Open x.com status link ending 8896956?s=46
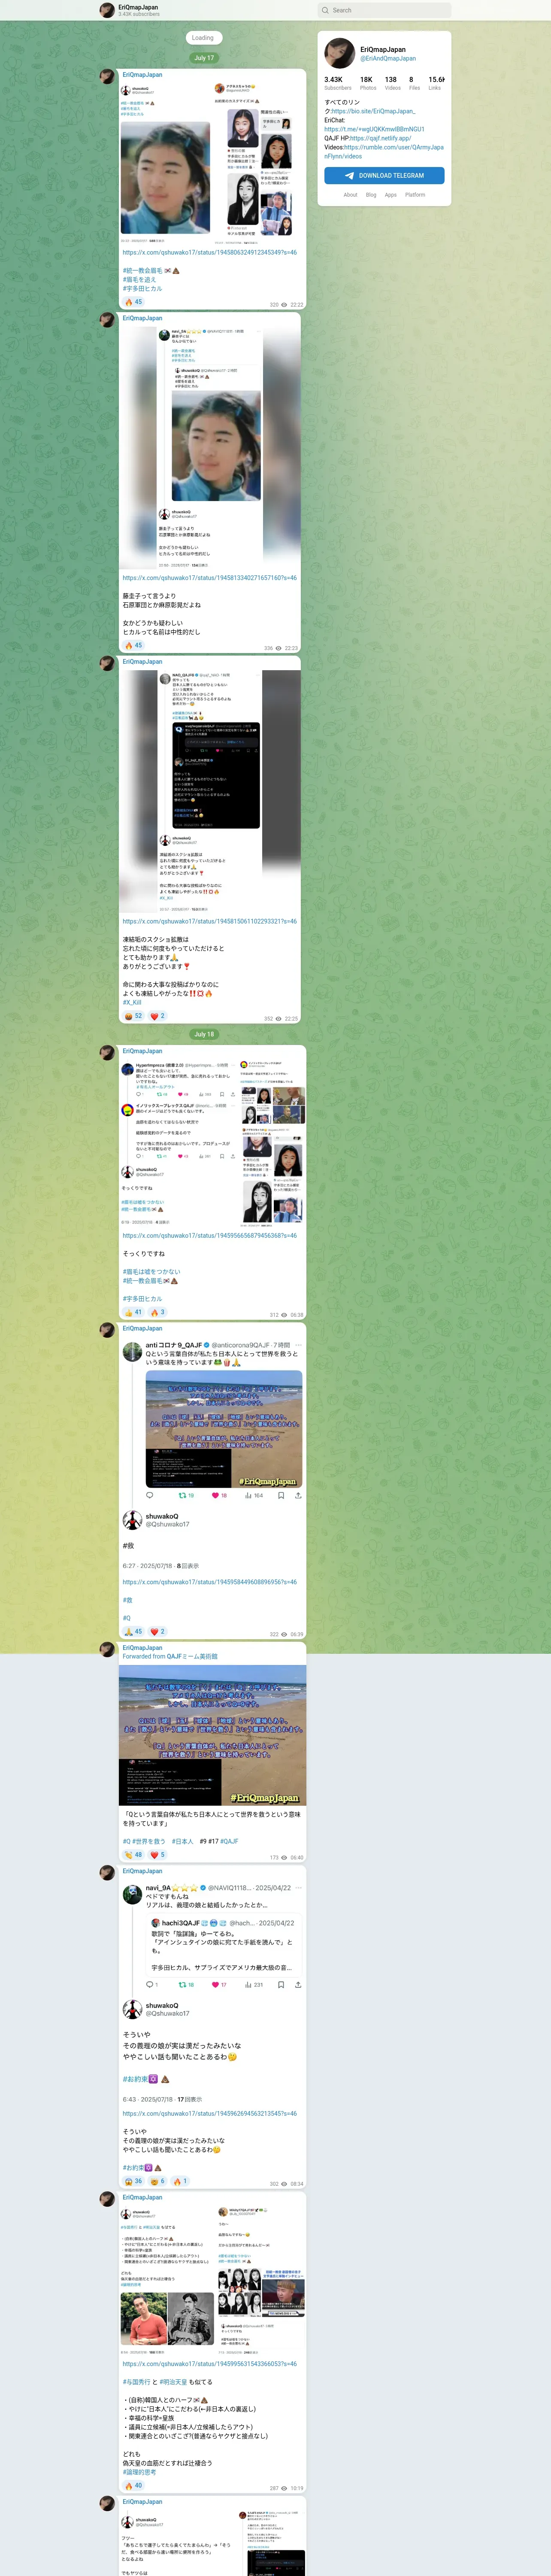Viewport: 551px width, 2576px height. (210, 1582)
